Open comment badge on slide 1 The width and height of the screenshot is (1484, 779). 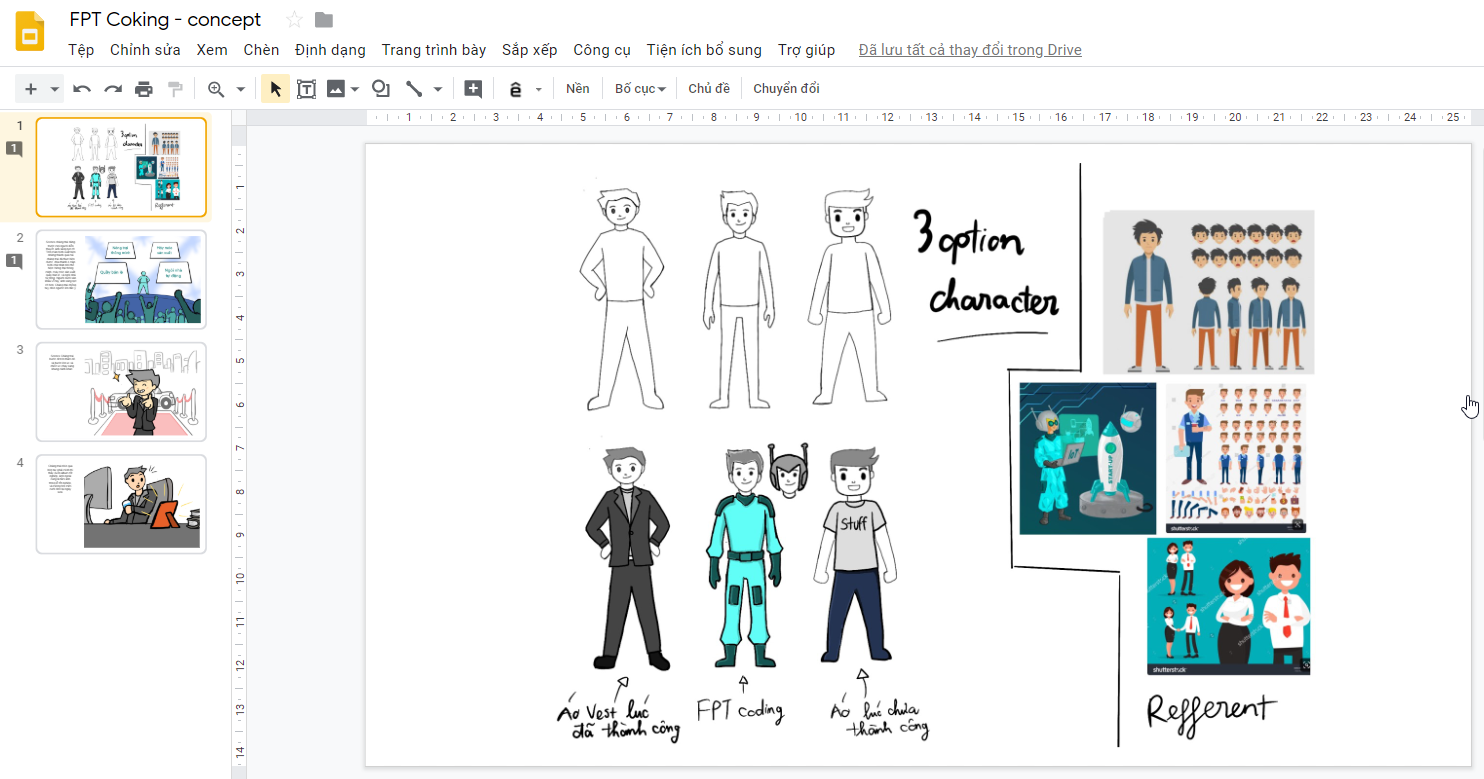tap(15, 150)
